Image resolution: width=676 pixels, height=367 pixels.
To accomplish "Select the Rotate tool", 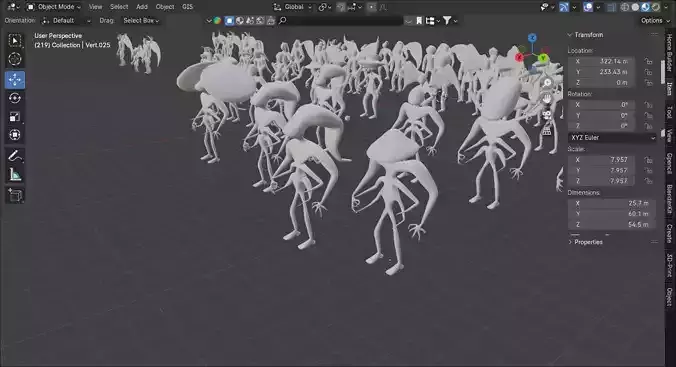I will [x=15, y=98].
